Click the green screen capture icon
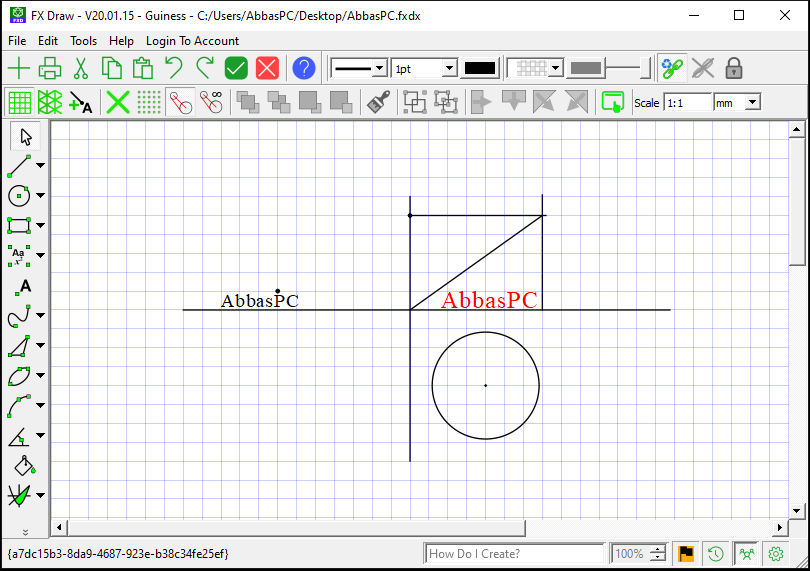 click(613, 102)
